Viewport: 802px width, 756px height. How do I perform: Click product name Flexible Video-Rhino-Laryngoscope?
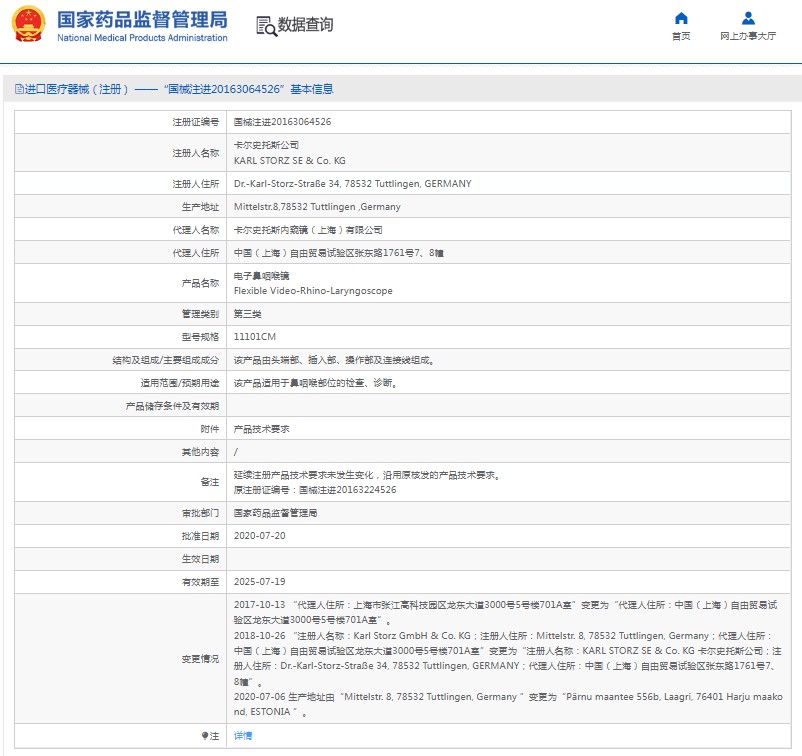pyautogui.click(x=313, y=291)
